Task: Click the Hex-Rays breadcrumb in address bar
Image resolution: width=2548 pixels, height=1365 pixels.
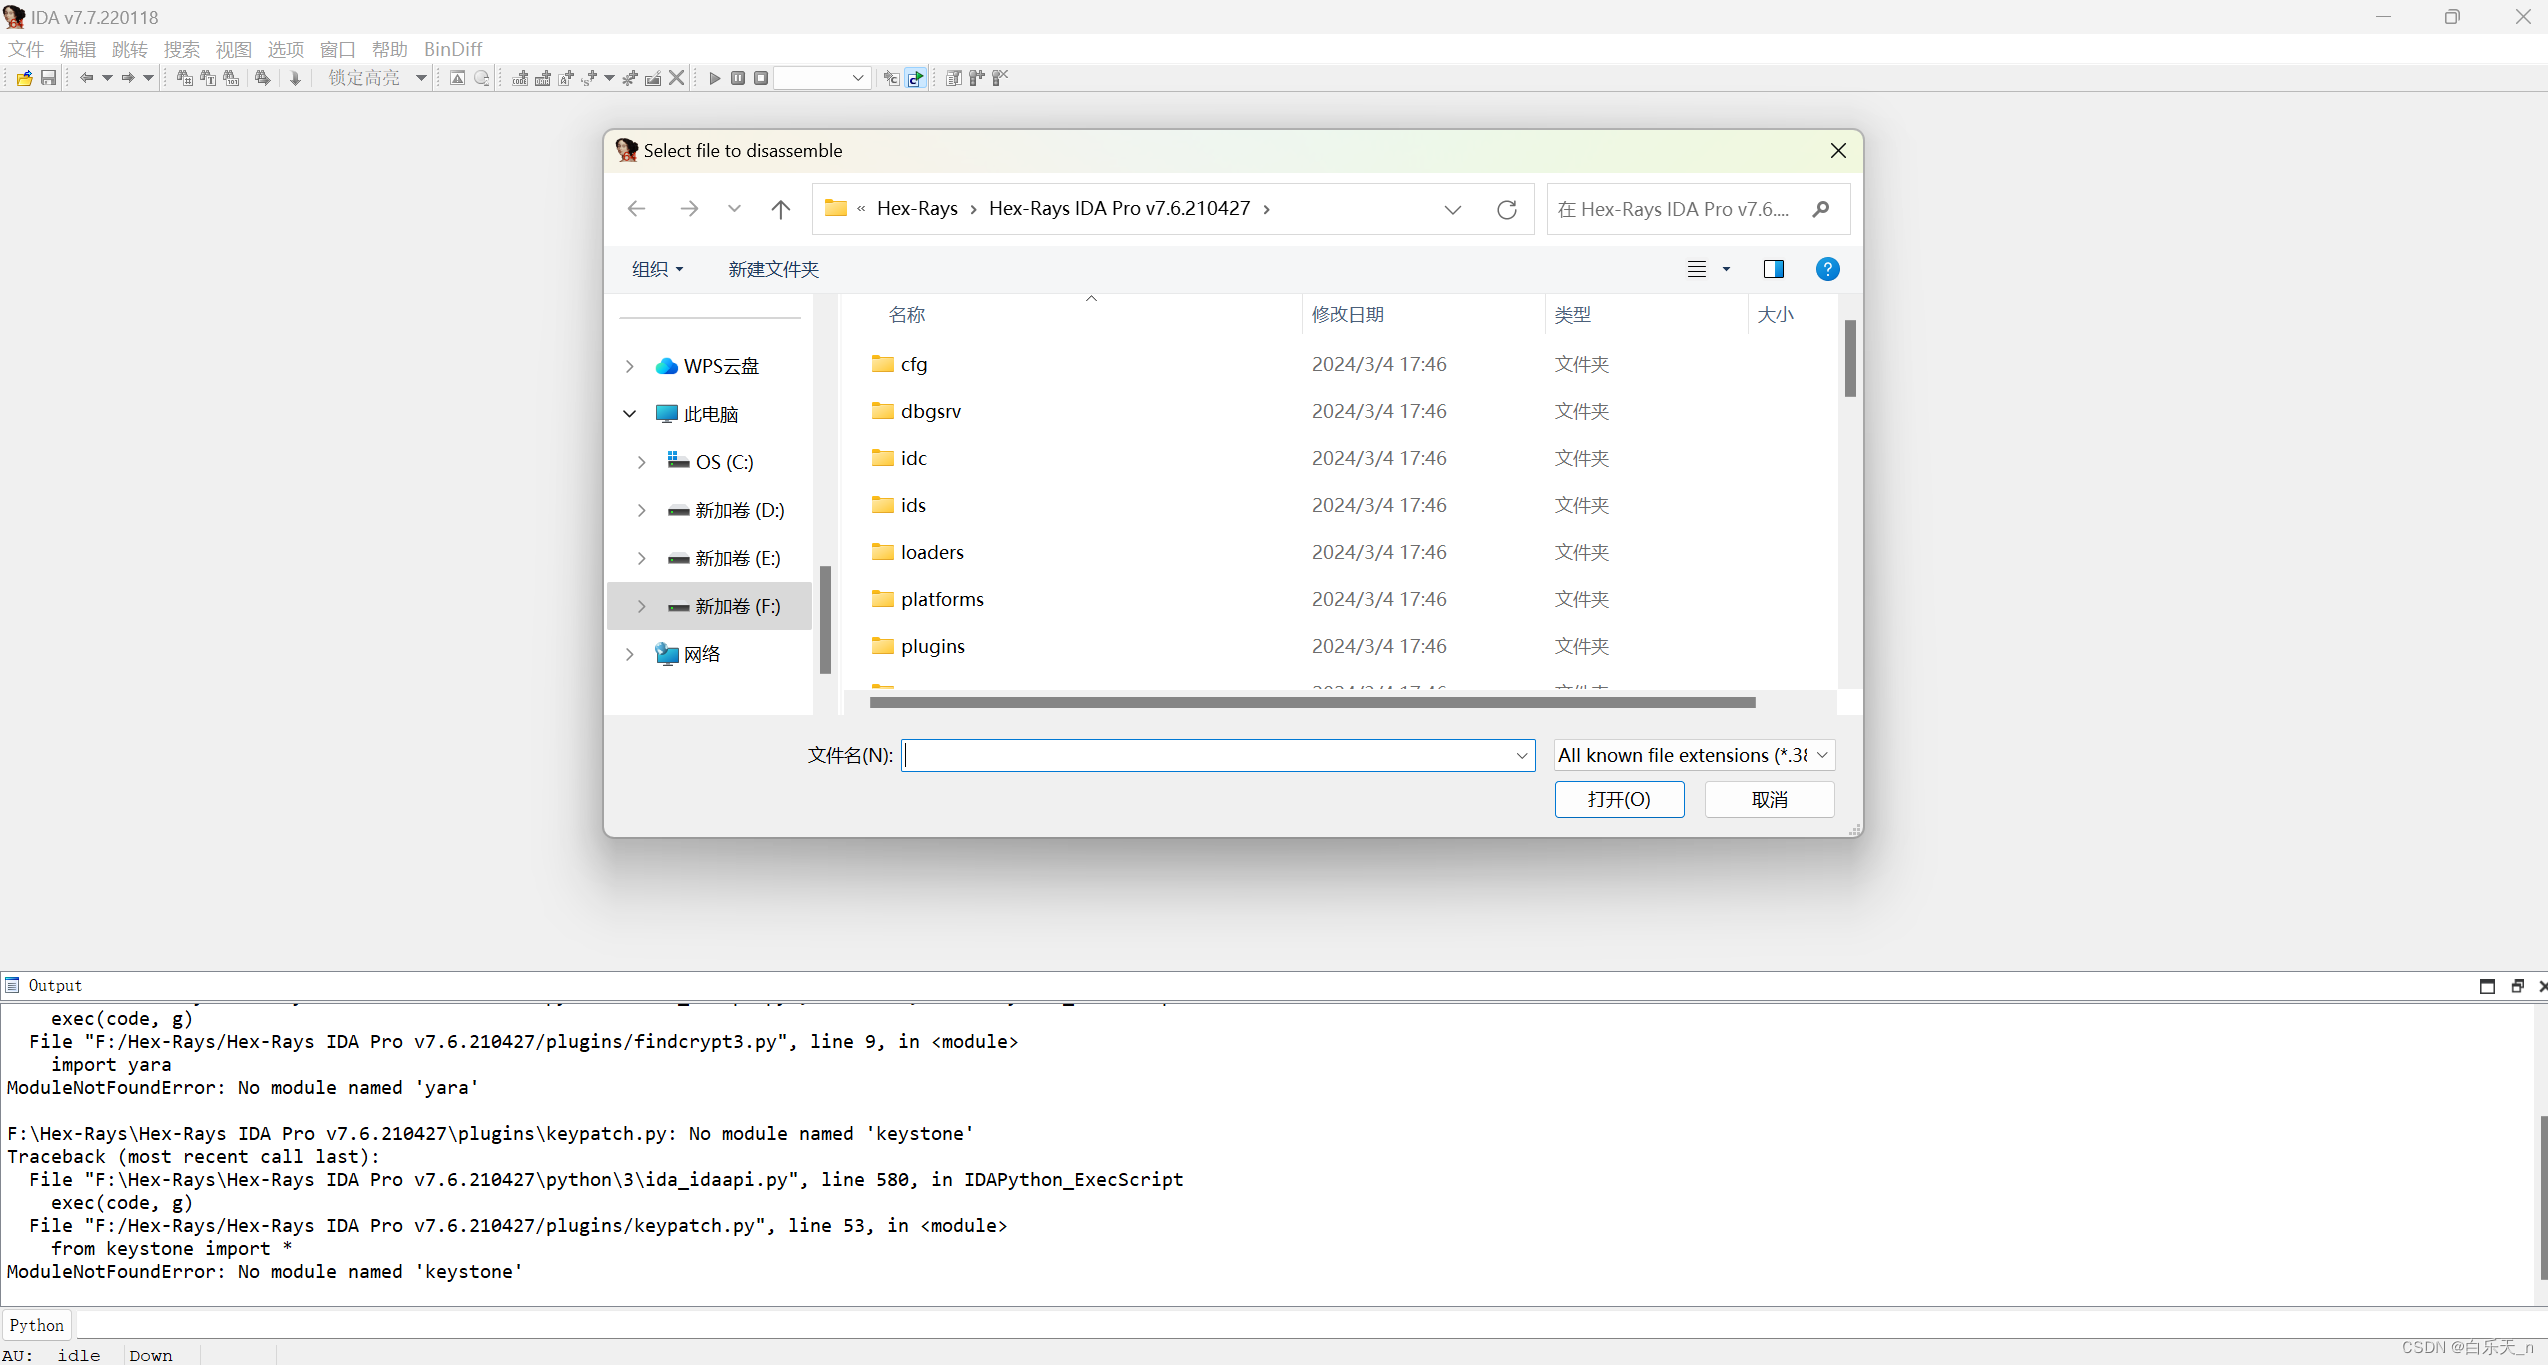Action: [x=917, y=208]
